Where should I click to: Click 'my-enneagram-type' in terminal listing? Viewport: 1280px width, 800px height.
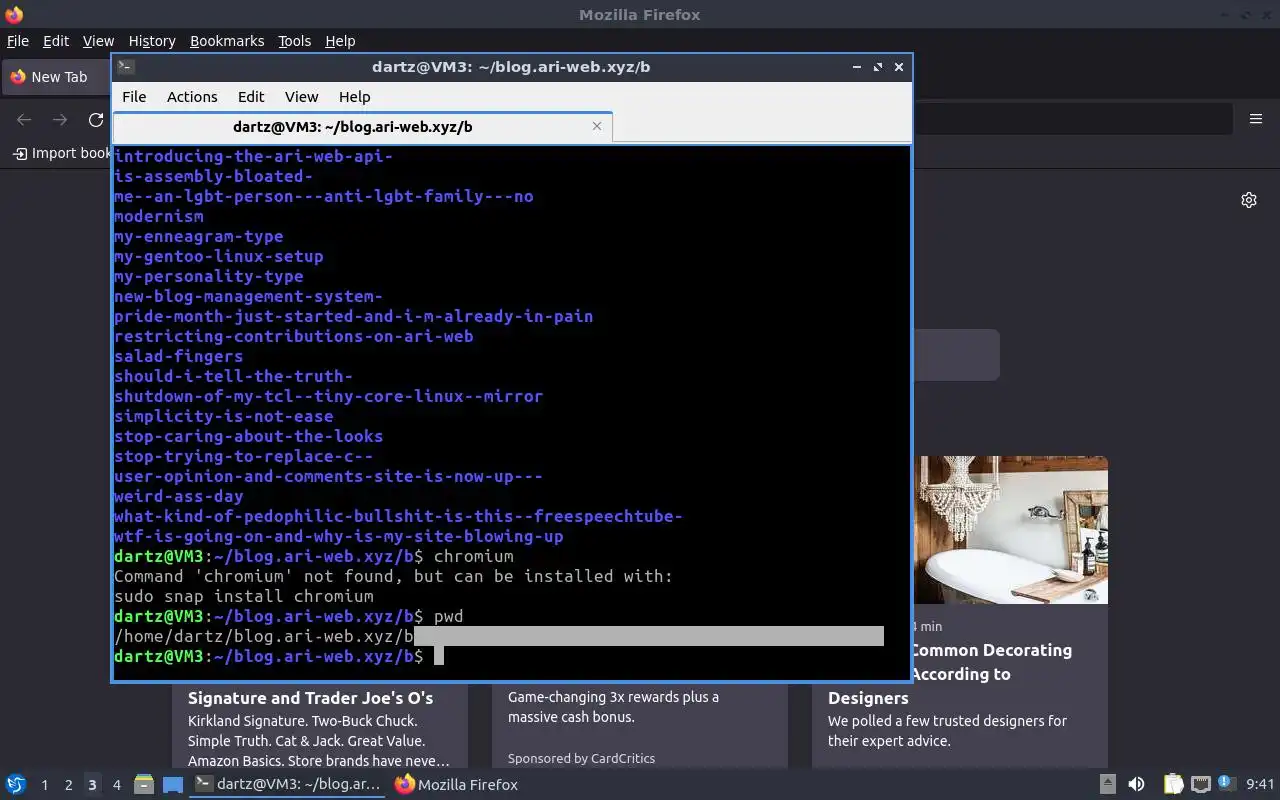pyautogui.click(x=199, y=236)
